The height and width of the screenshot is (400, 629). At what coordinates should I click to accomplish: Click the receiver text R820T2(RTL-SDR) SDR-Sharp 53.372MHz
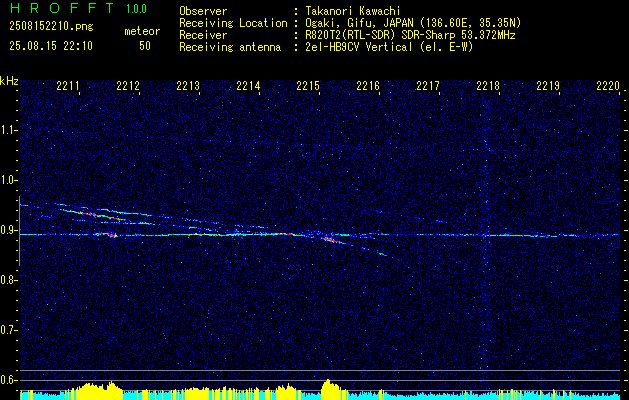pyautogui.click(x=410, y=35)
